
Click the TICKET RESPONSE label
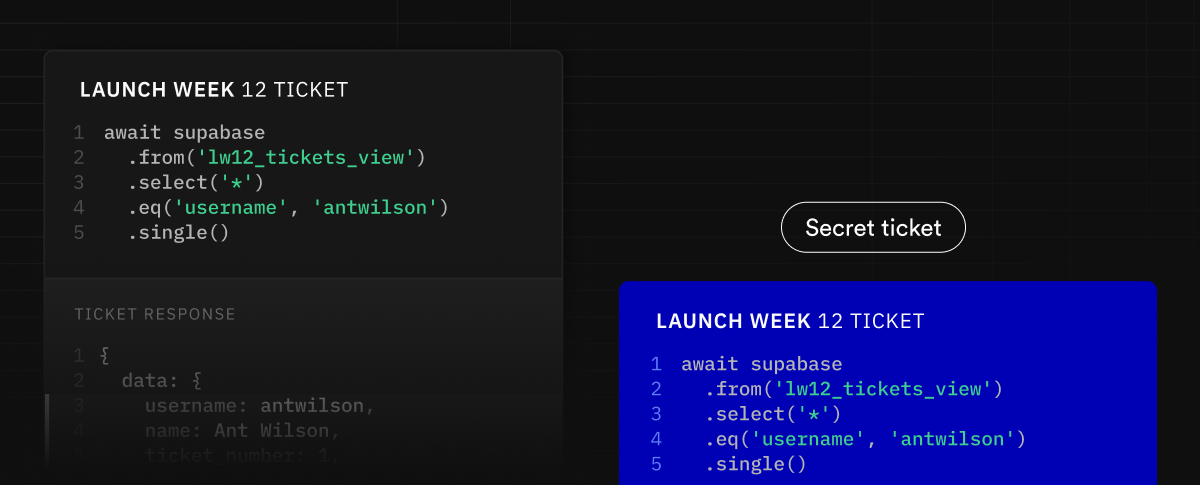pyautogui.click(x=155, y=314)
